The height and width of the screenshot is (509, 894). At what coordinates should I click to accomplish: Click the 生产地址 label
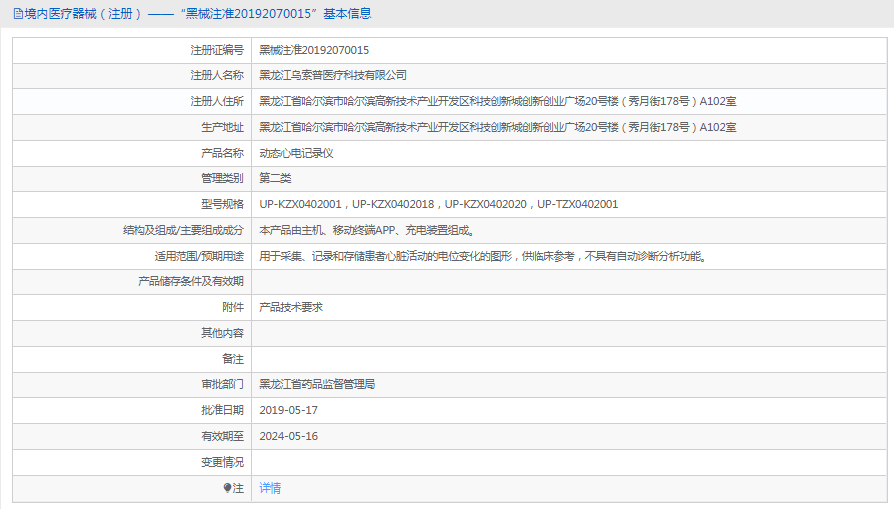tap(222, 127)
